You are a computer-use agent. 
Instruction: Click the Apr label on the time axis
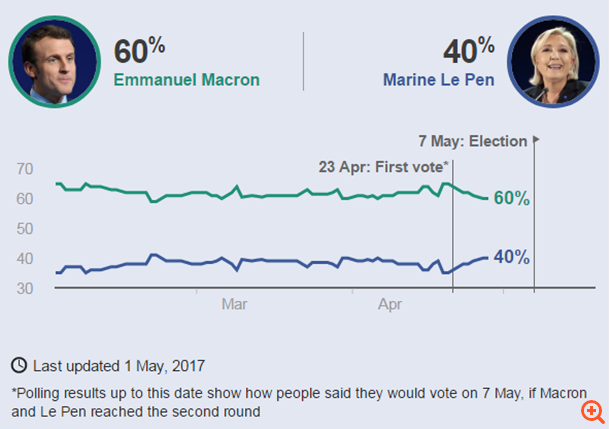coord(391,302)
